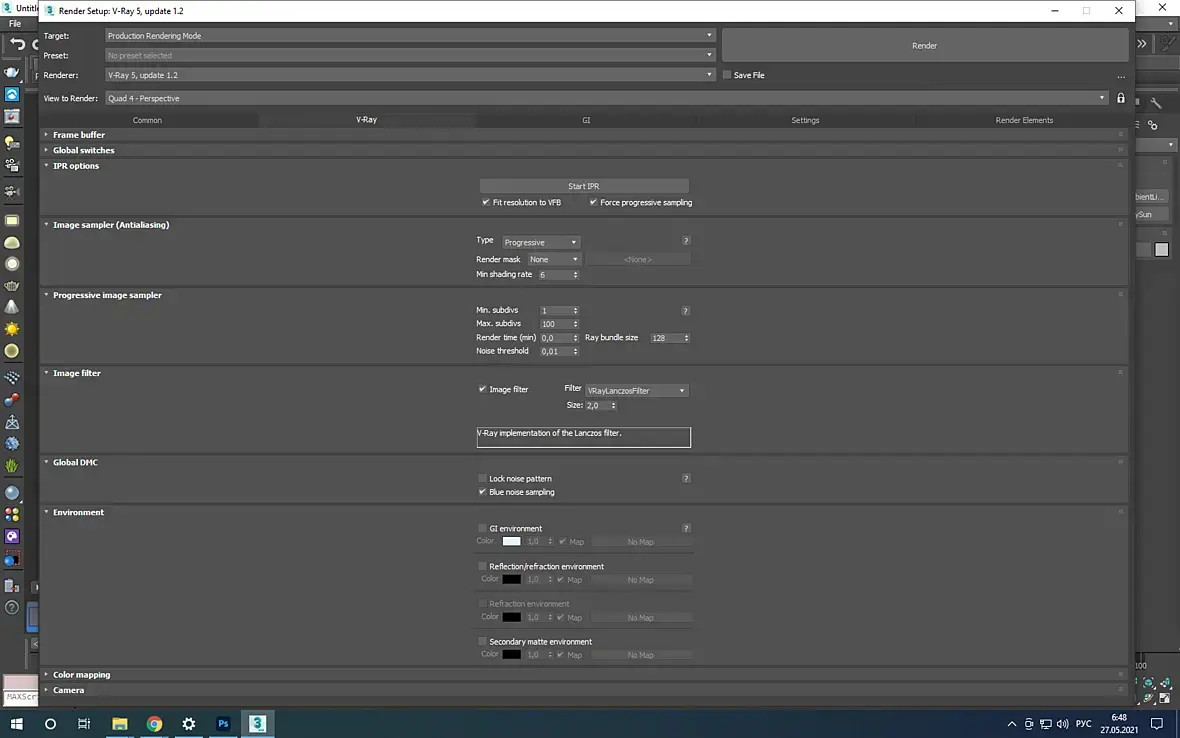Enable the Save File checkbox
Viewport: 1180px width, 738px height.
coord(727,75)
